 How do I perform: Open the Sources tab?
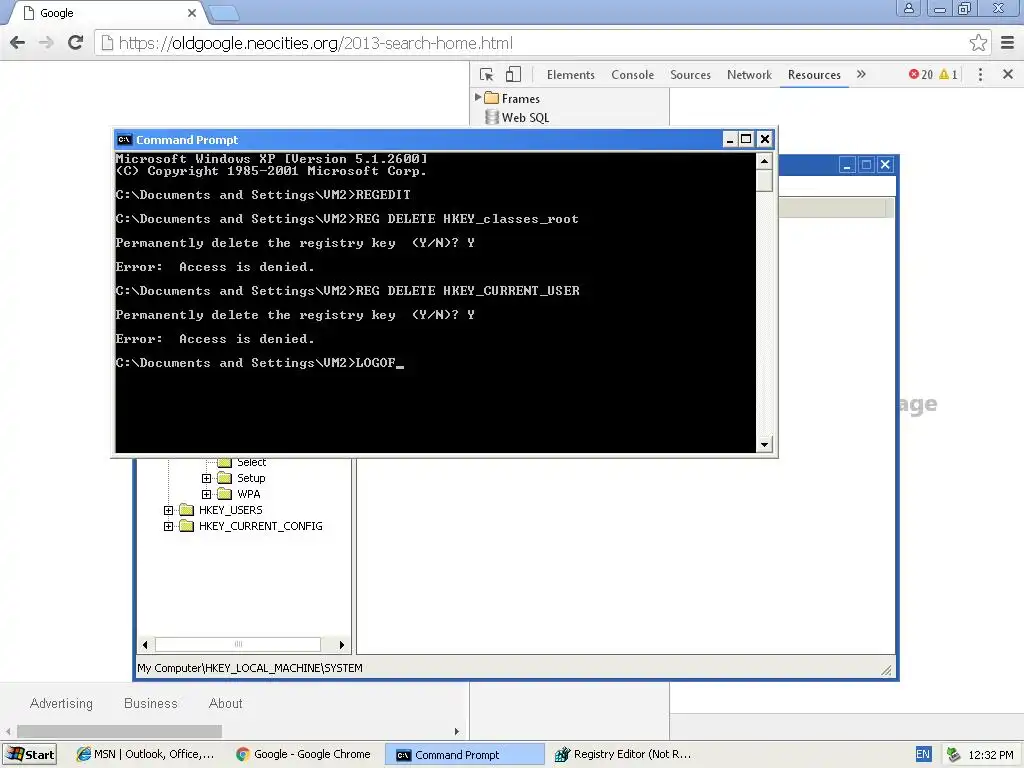point(690,75)
